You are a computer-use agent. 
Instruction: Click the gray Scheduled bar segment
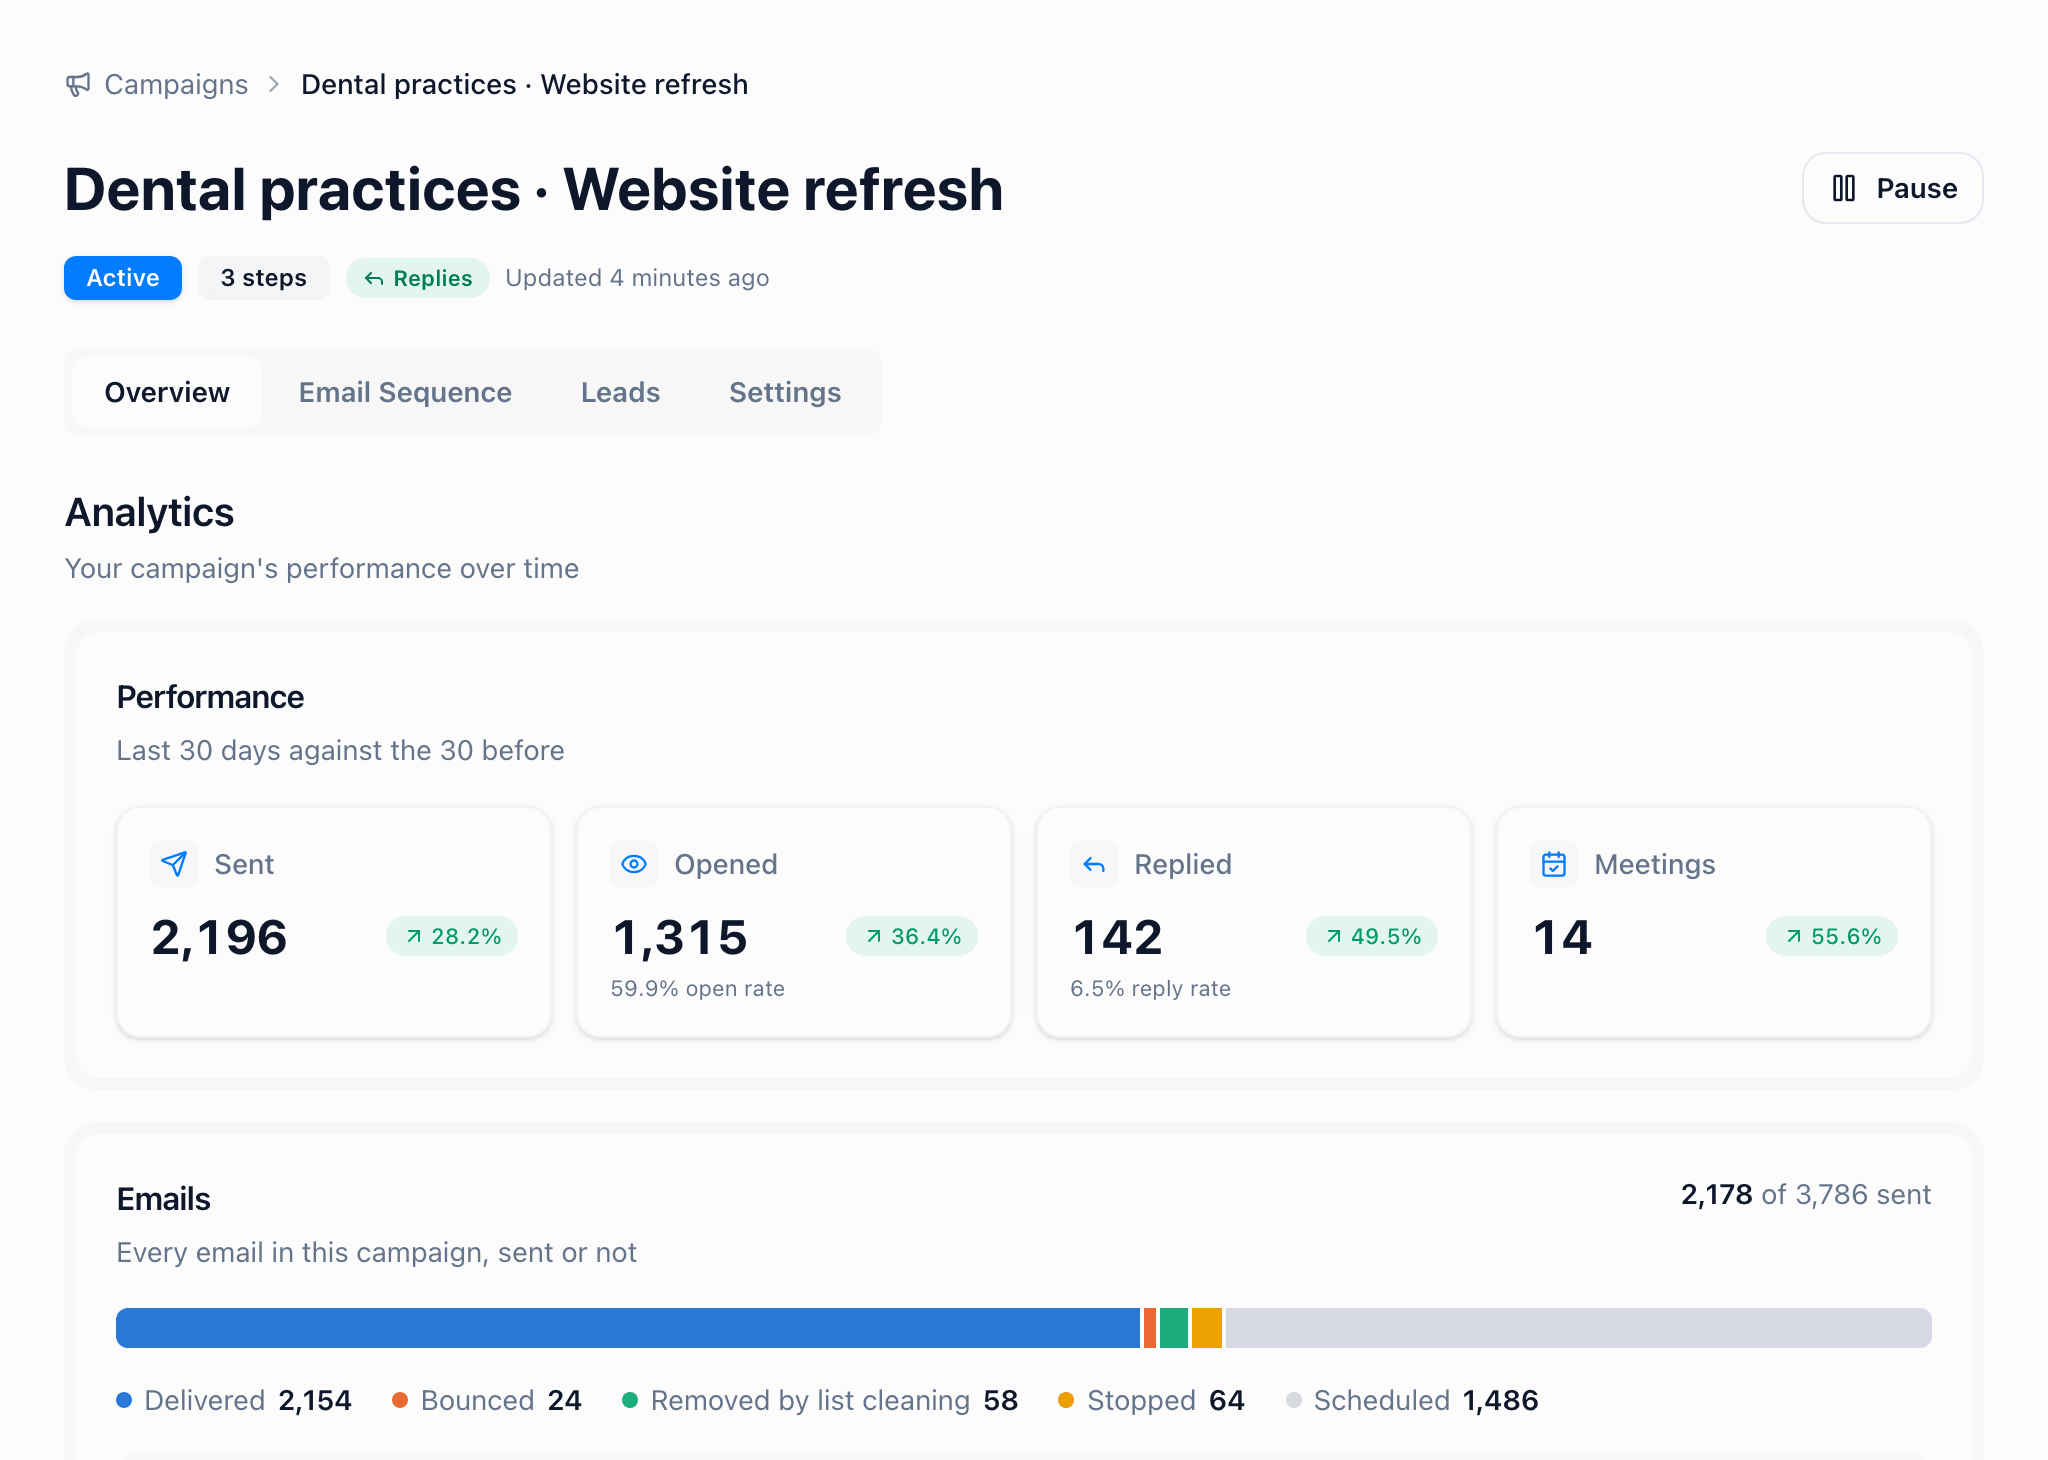click(x=1579, y=1328)
